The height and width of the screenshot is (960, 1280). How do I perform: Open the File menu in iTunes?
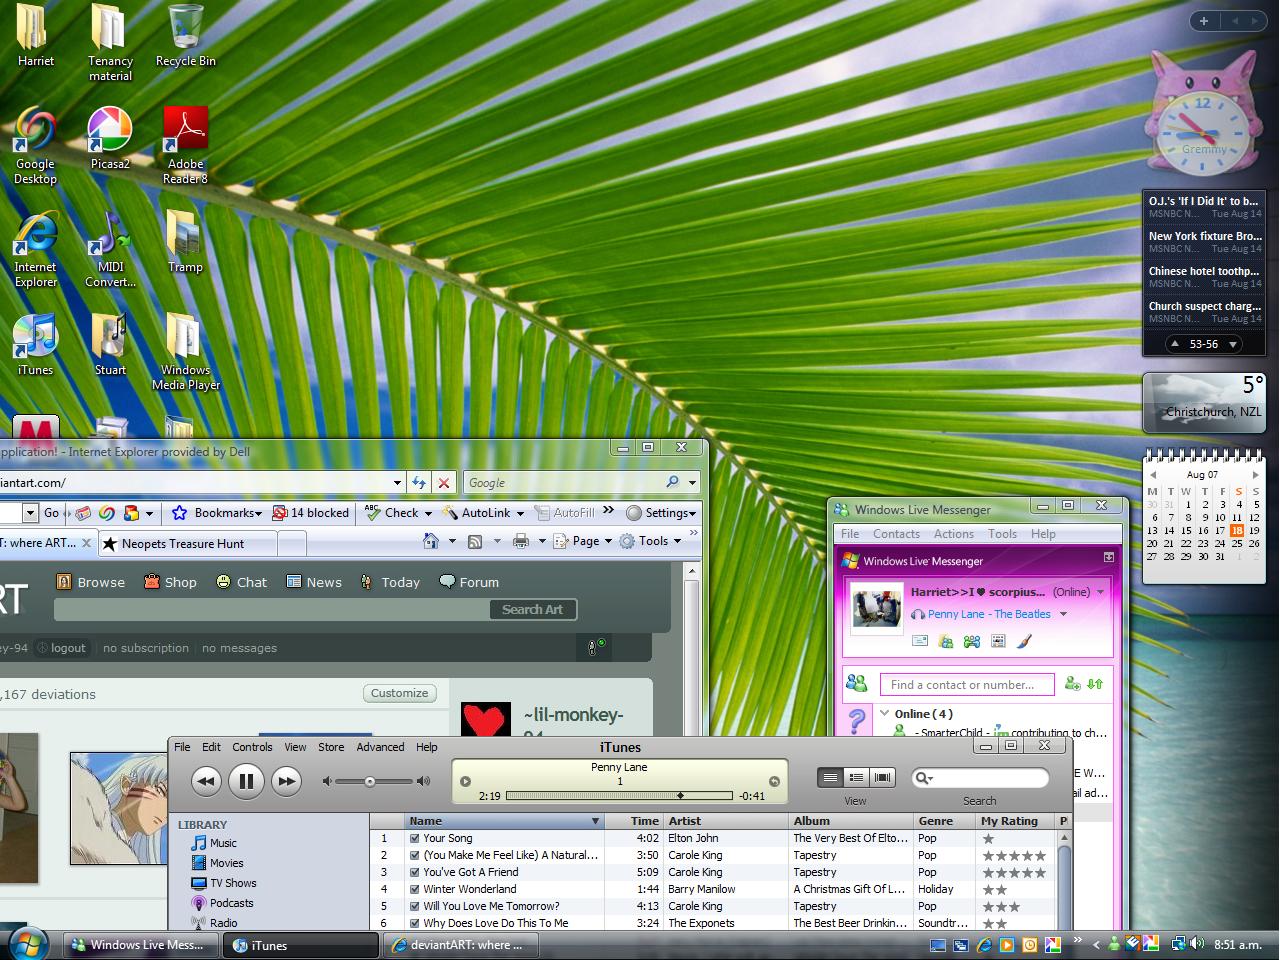[x=182, y=747]
